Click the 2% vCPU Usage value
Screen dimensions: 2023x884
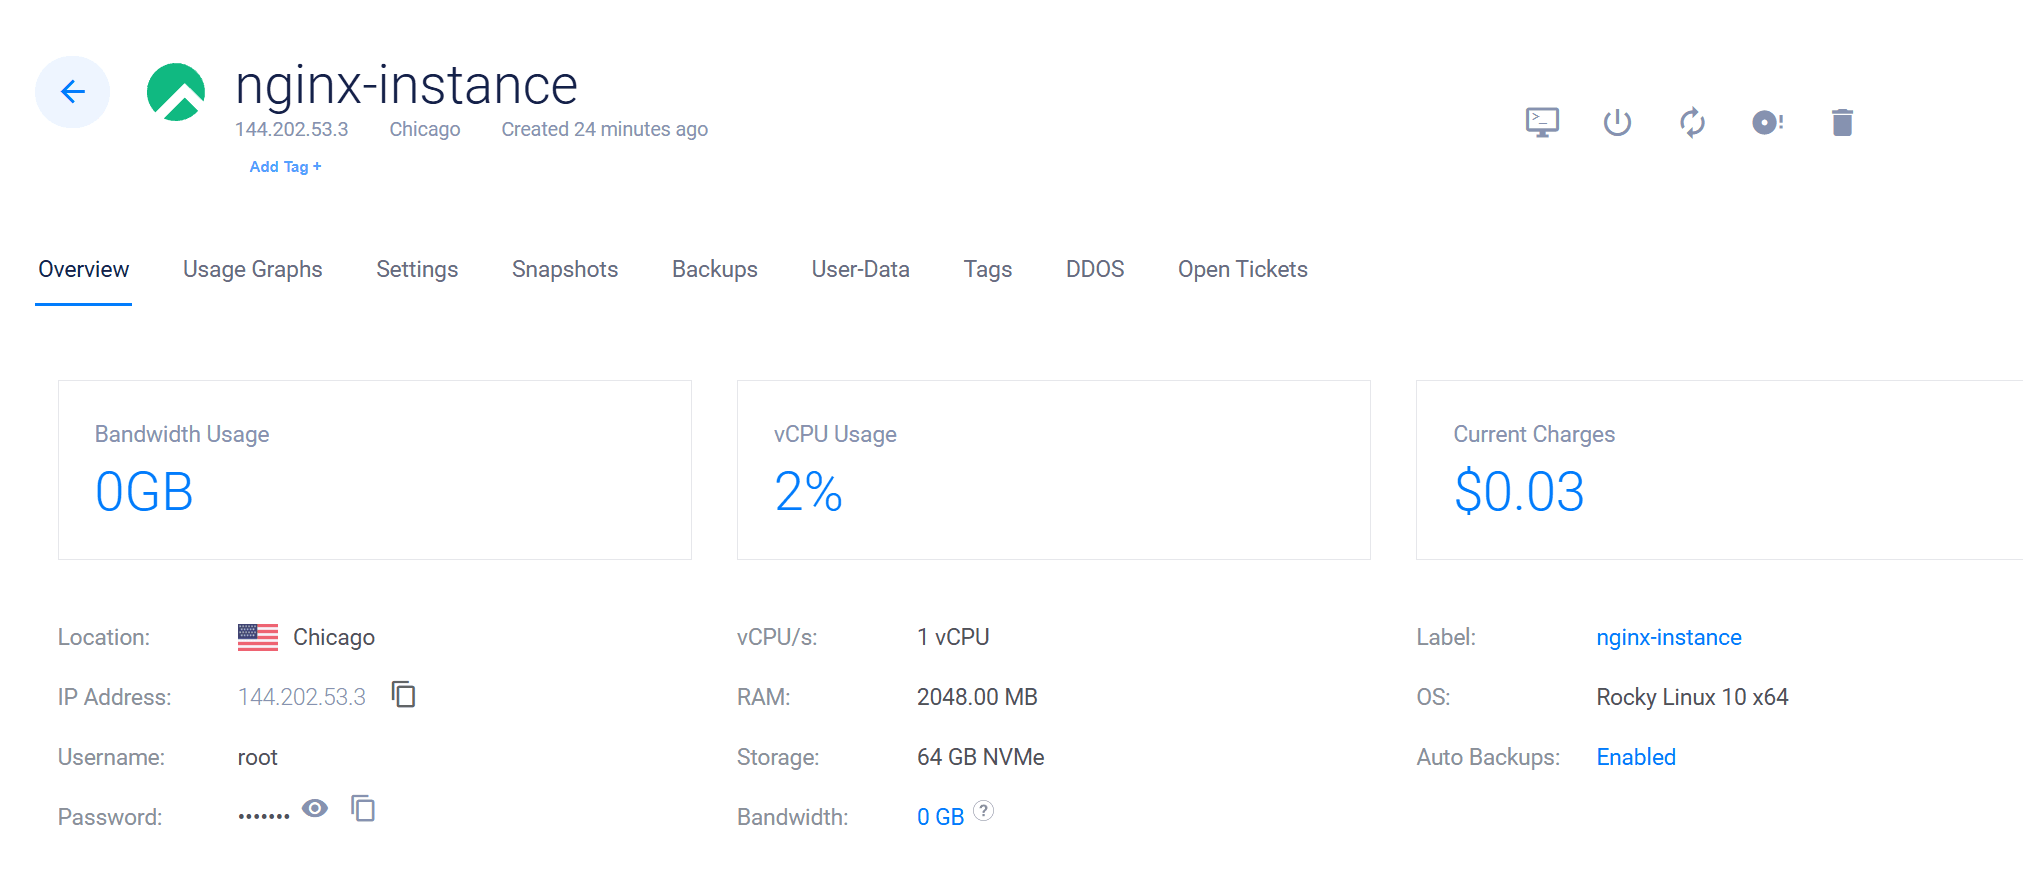pyautogui.click(x=809, y=492)
